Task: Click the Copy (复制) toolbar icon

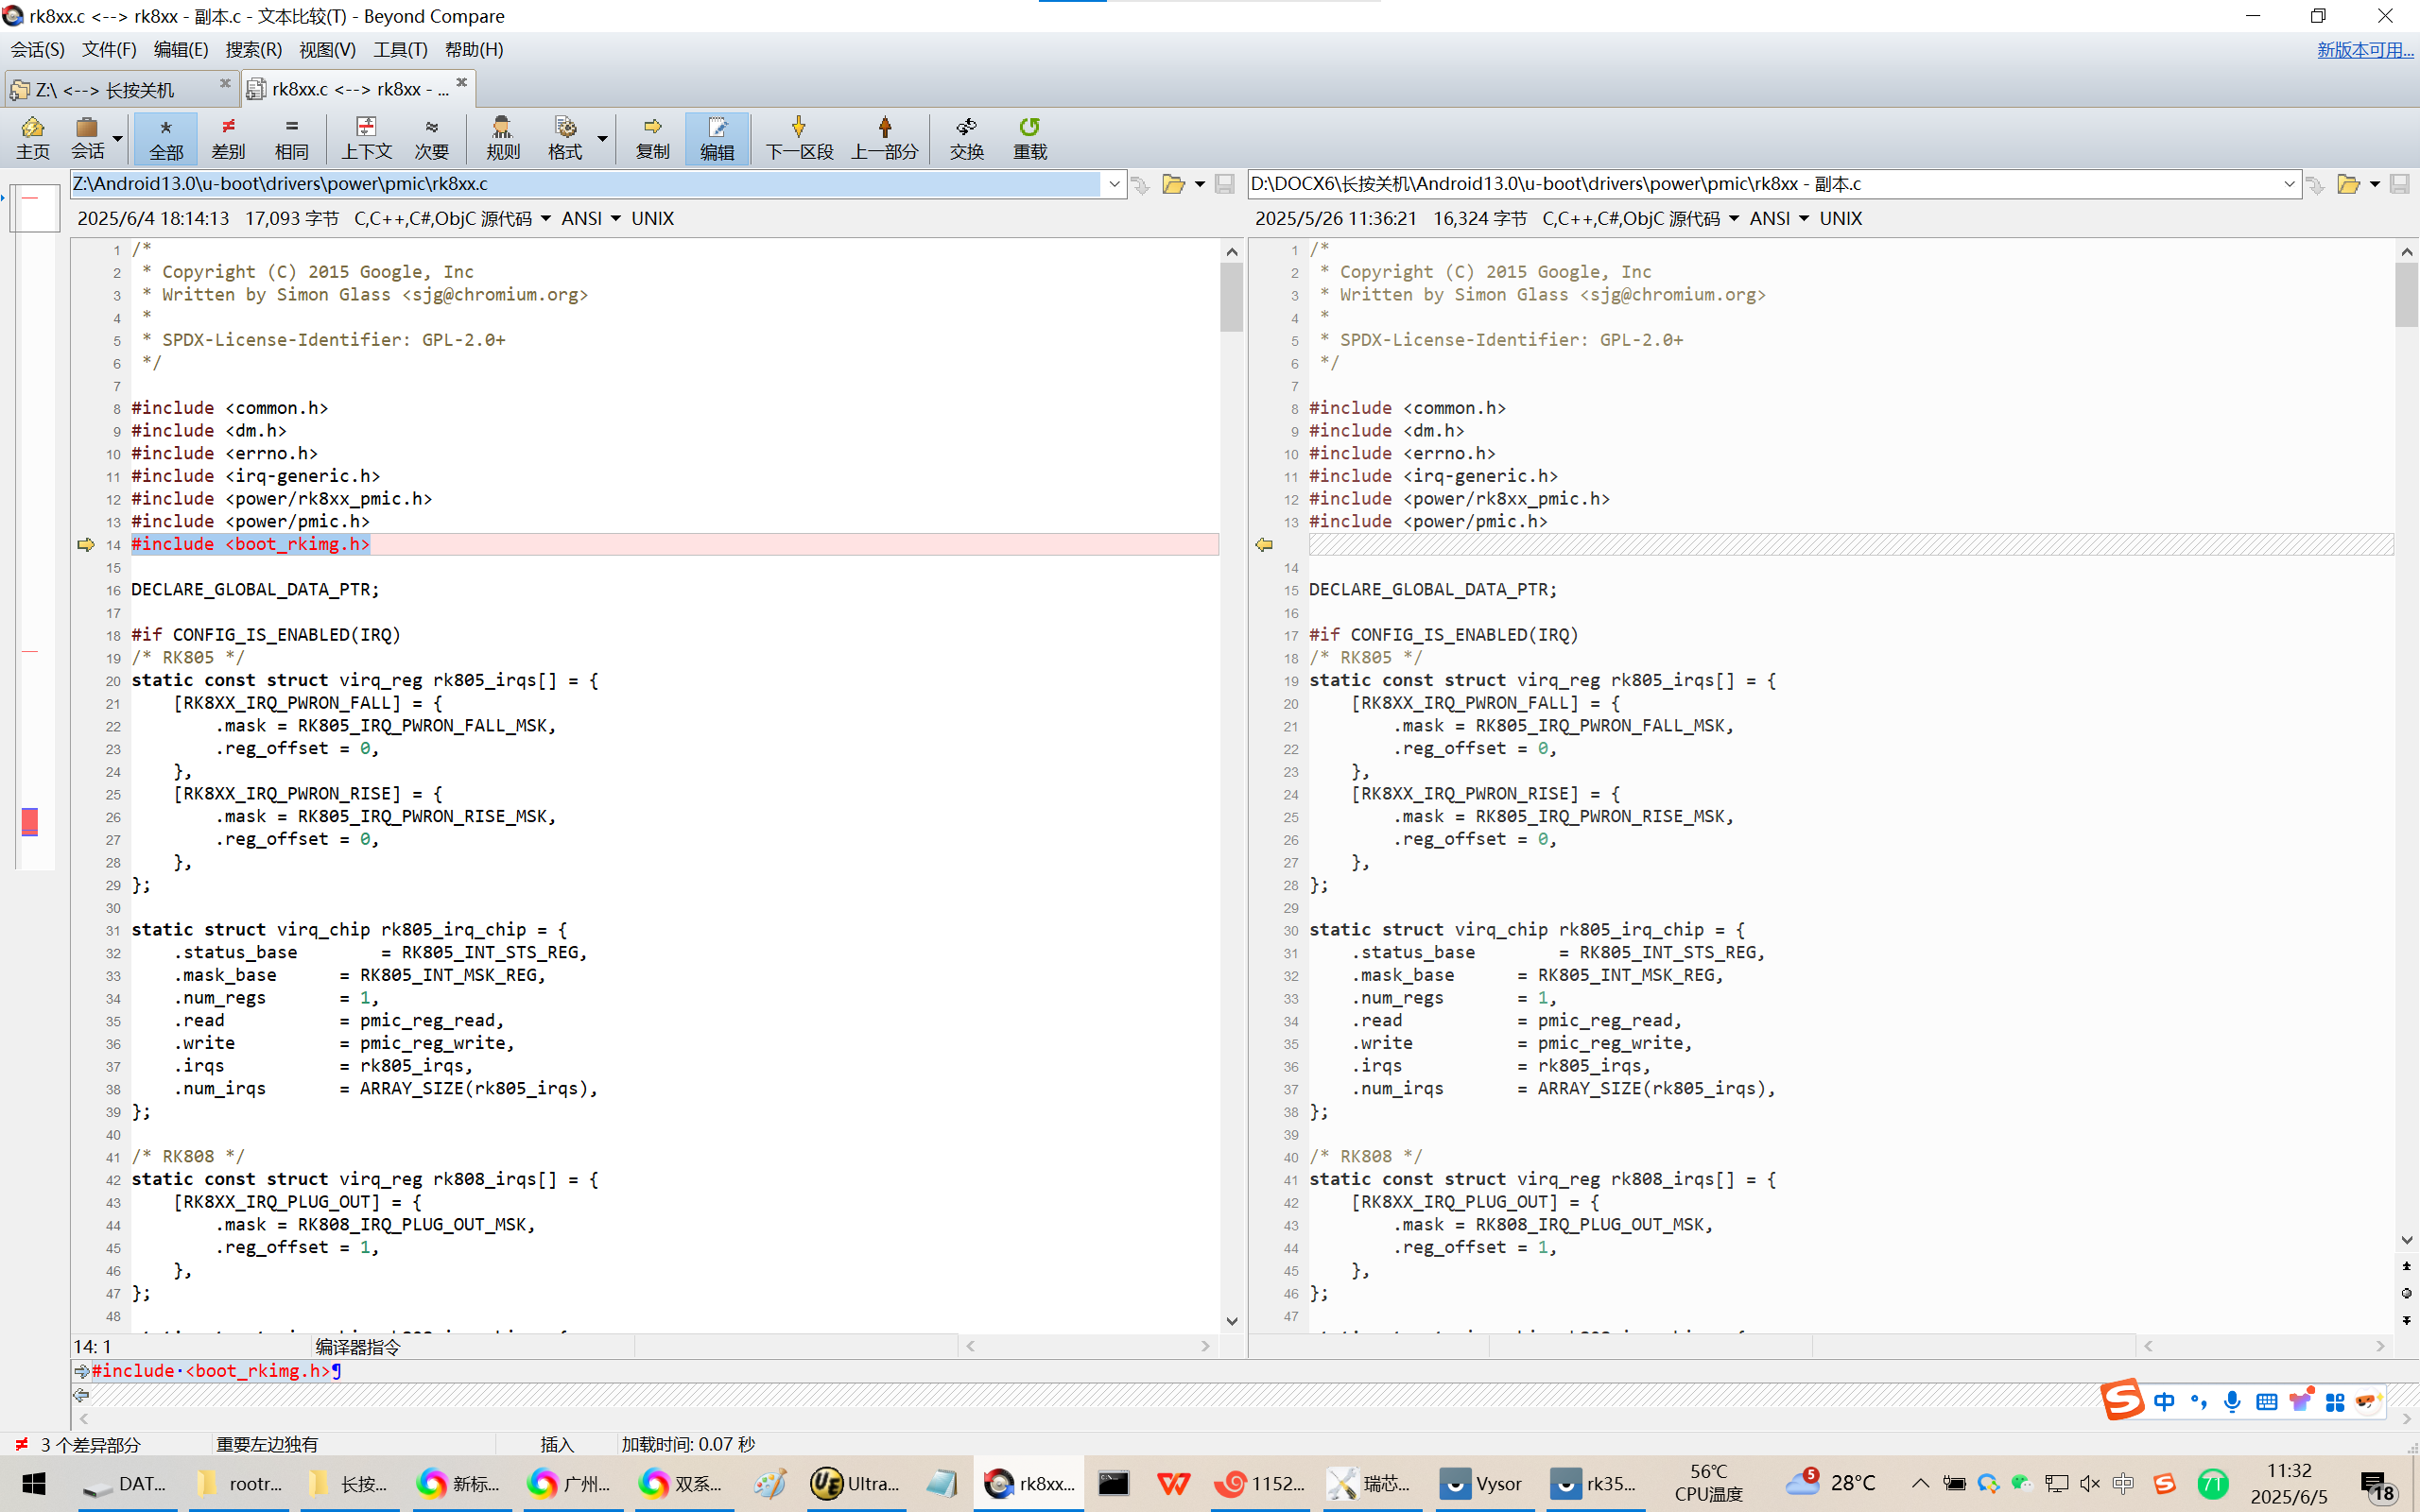Action: [x=652, y=137]
